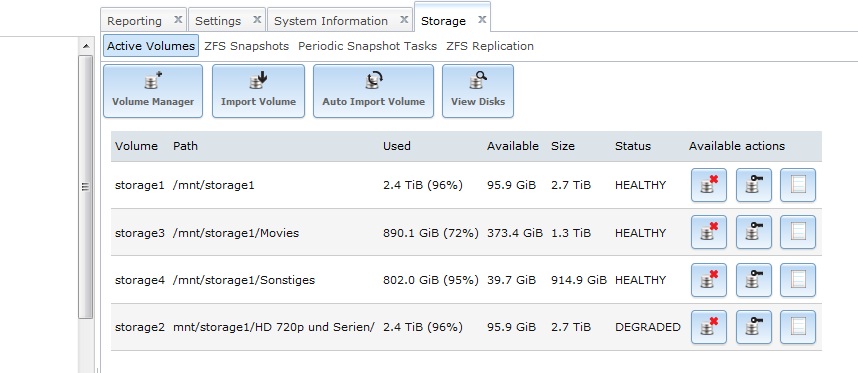Open encryption key options for storage3
The width and height of the screenshot is (858, 373).
(753, 232)
